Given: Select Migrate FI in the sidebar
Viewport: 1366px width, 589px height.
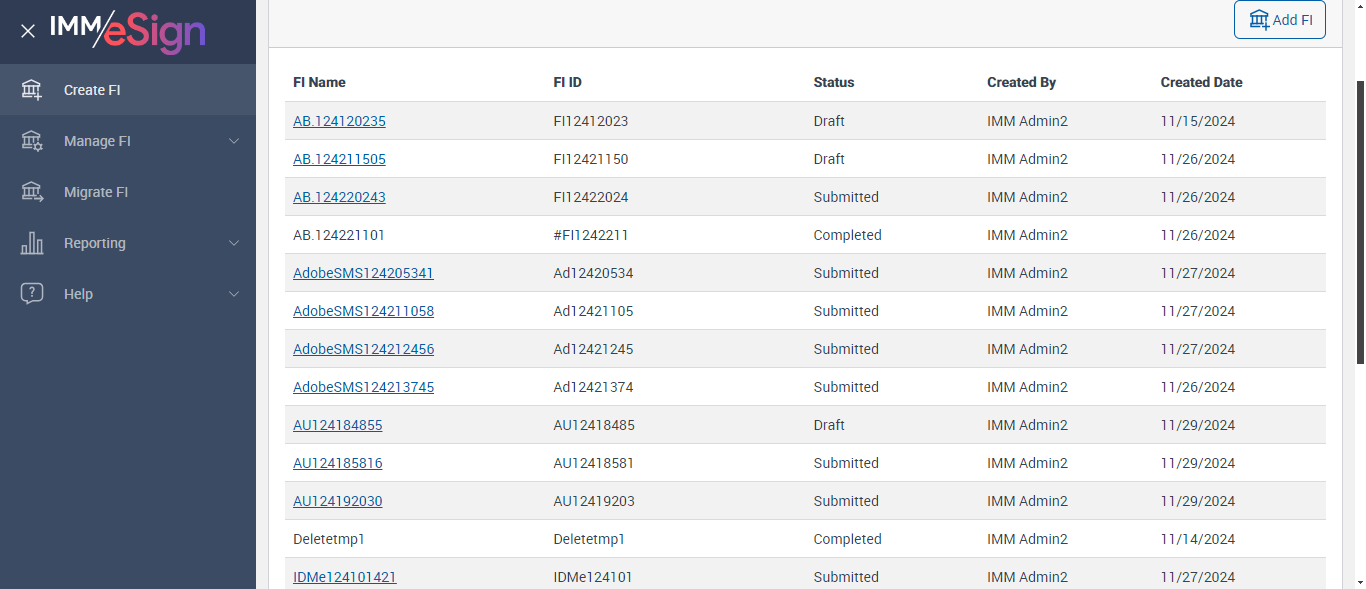Looking at the screenshot, I should pos(96,192).
